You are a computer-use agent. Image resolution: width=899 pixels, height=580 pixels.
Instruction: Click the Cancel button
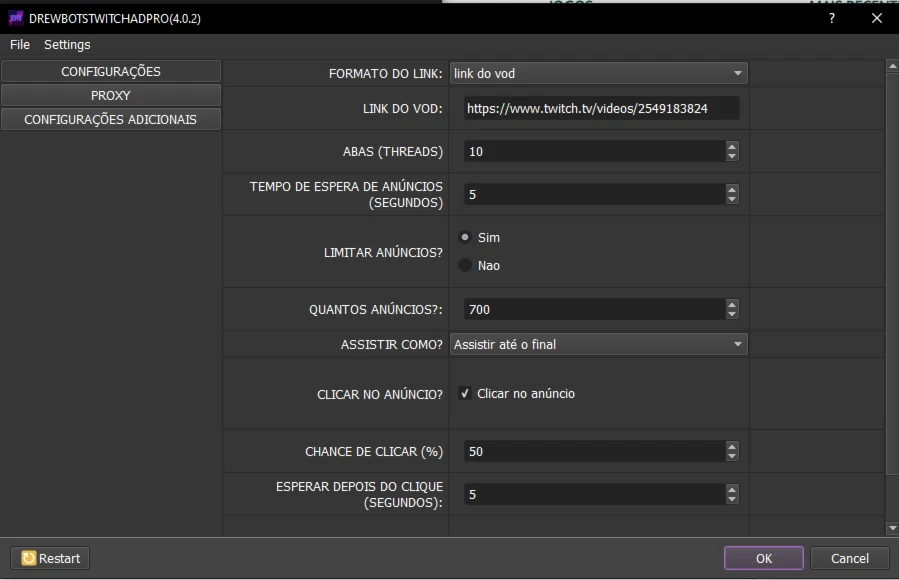pyautogui.click(x=850, y=558)
